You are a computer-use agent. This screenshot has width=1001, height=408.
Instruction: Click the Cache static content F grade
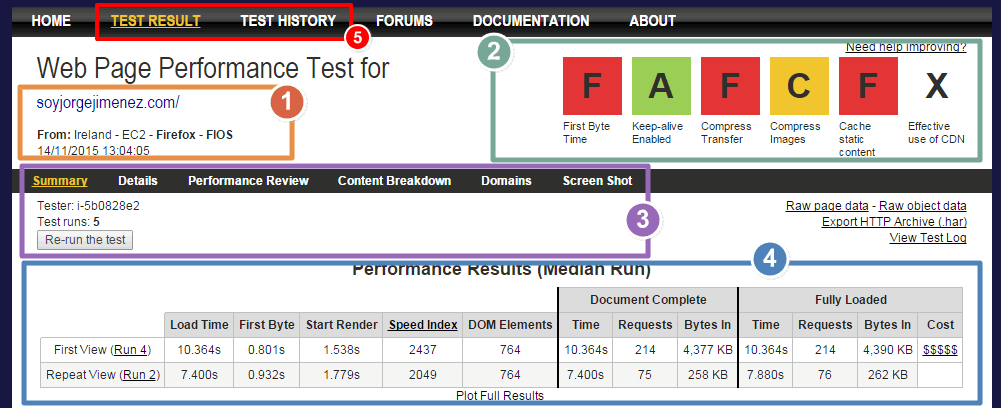(868, 86)
